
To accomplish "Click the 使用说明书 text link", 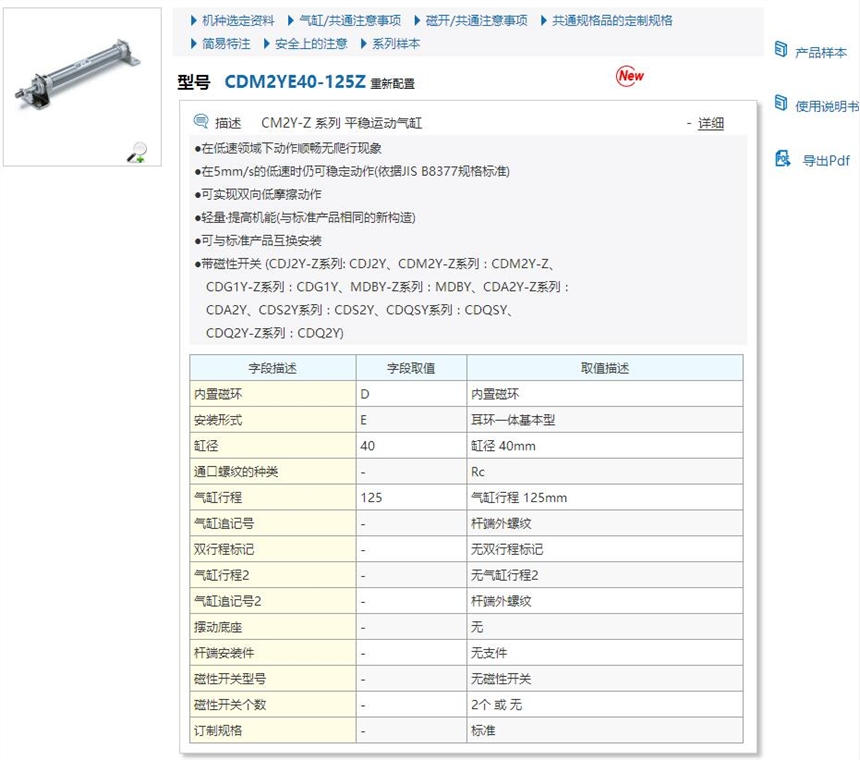I will pos(827,106).
